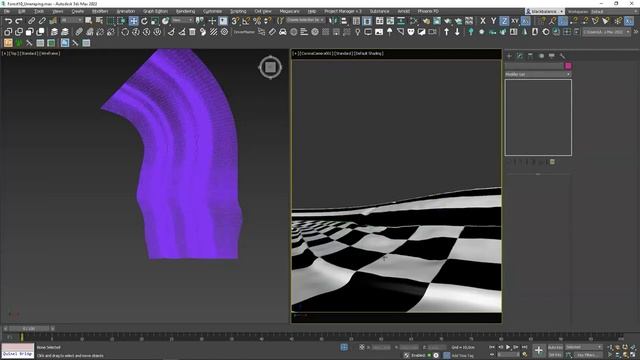The height and width of the screenshot is (360, 640).
Task: Click Add Time Tag
Action: click(x=463, y=356)
